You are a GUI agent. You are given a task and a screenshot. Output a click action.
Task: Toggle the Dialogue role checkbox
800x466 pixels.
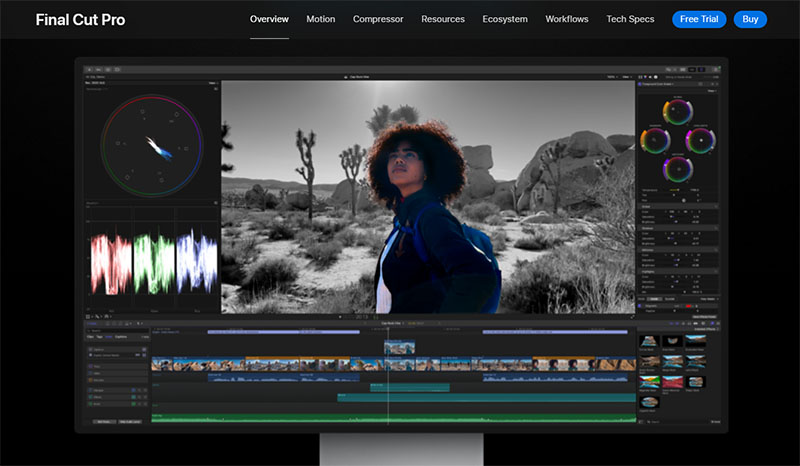coord(90,390)
